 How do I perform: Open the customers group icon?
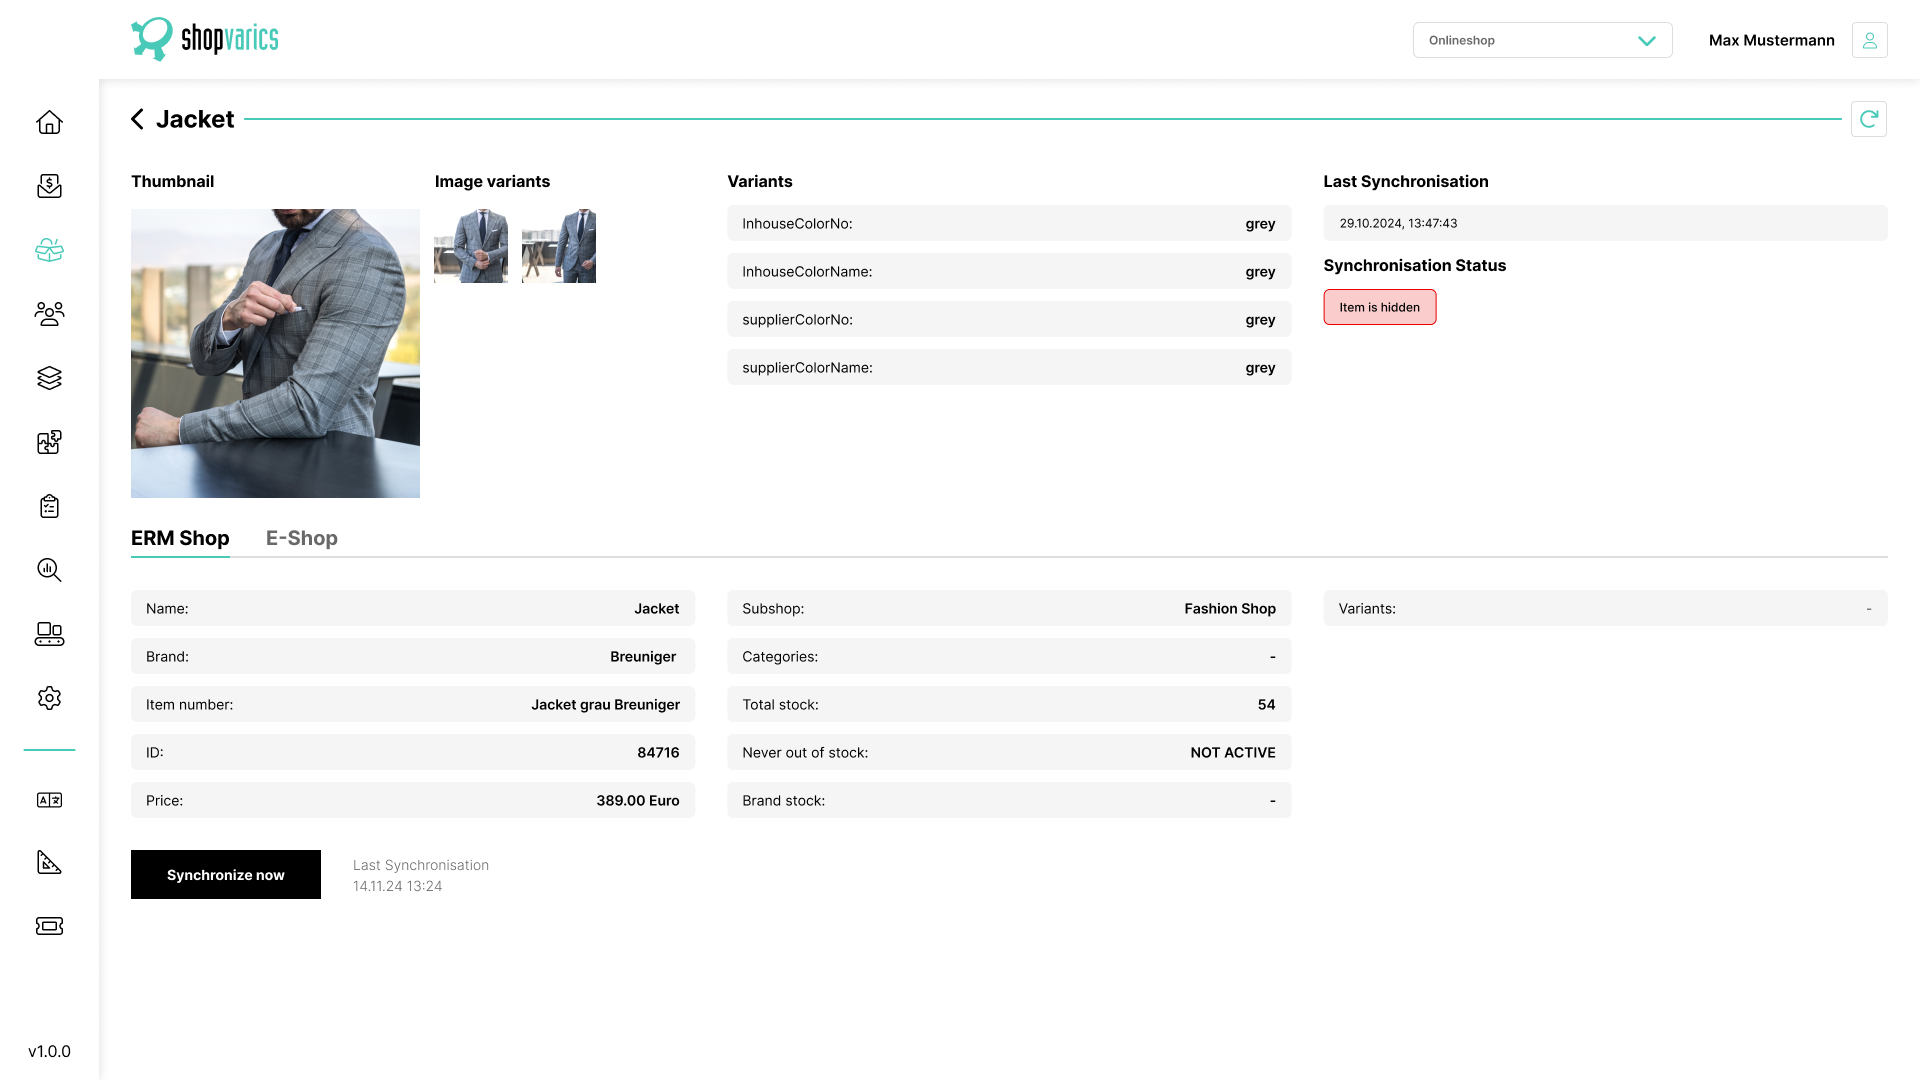(49, 314)
